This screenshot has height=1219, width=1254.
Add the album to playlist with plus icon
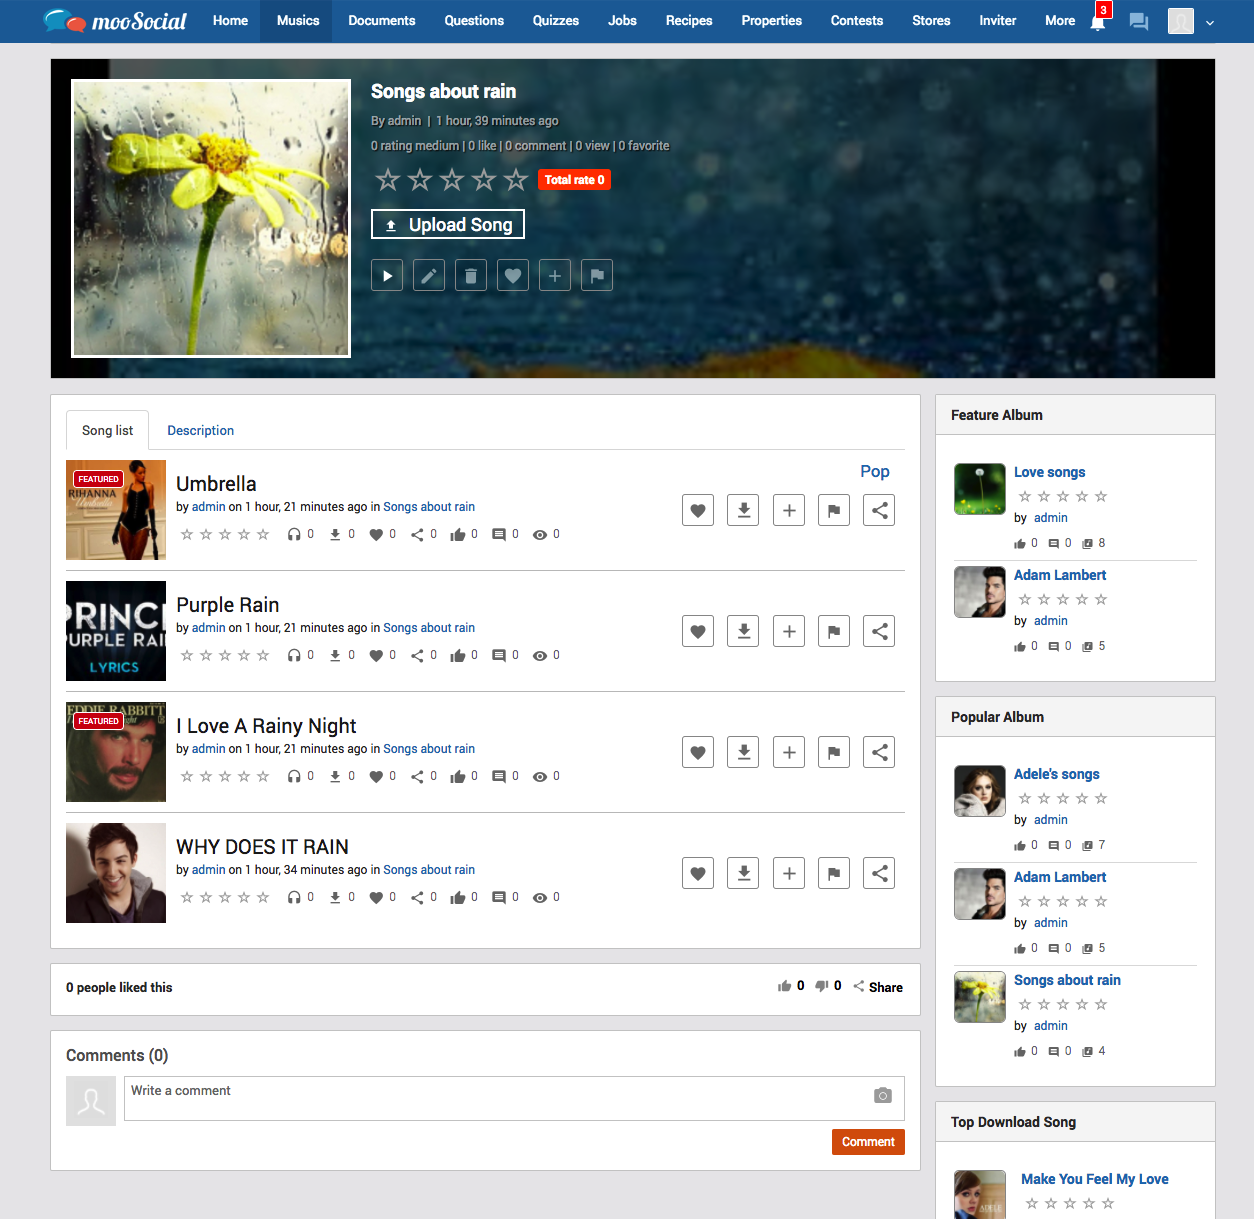point(555,275)
